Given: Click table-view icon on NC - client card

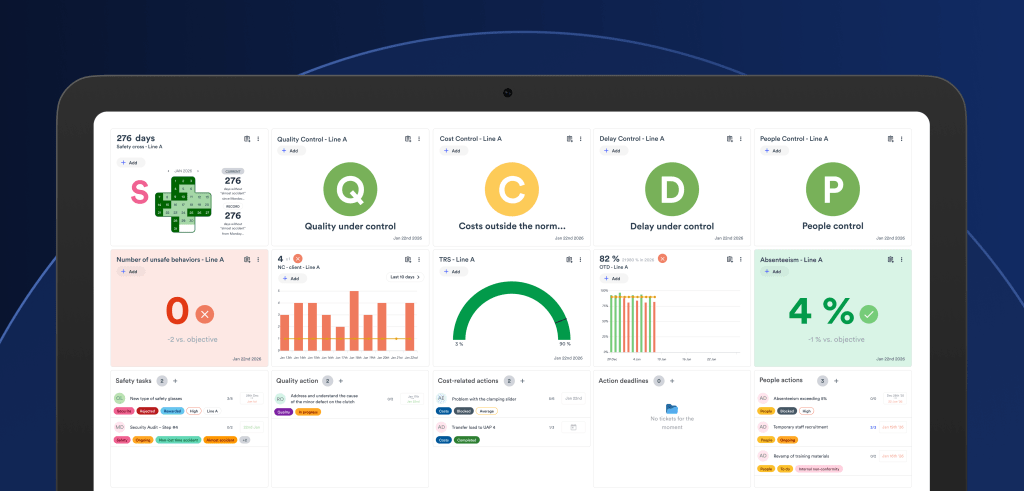Looking at the screenshot, I should [x=408, y=259].
